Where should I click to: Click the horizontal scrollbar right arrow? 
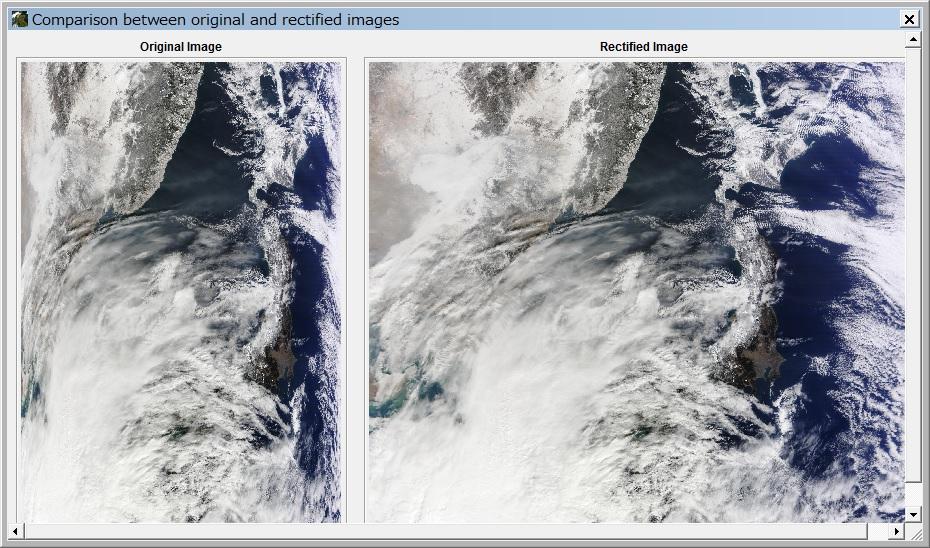tap(897, 530)
